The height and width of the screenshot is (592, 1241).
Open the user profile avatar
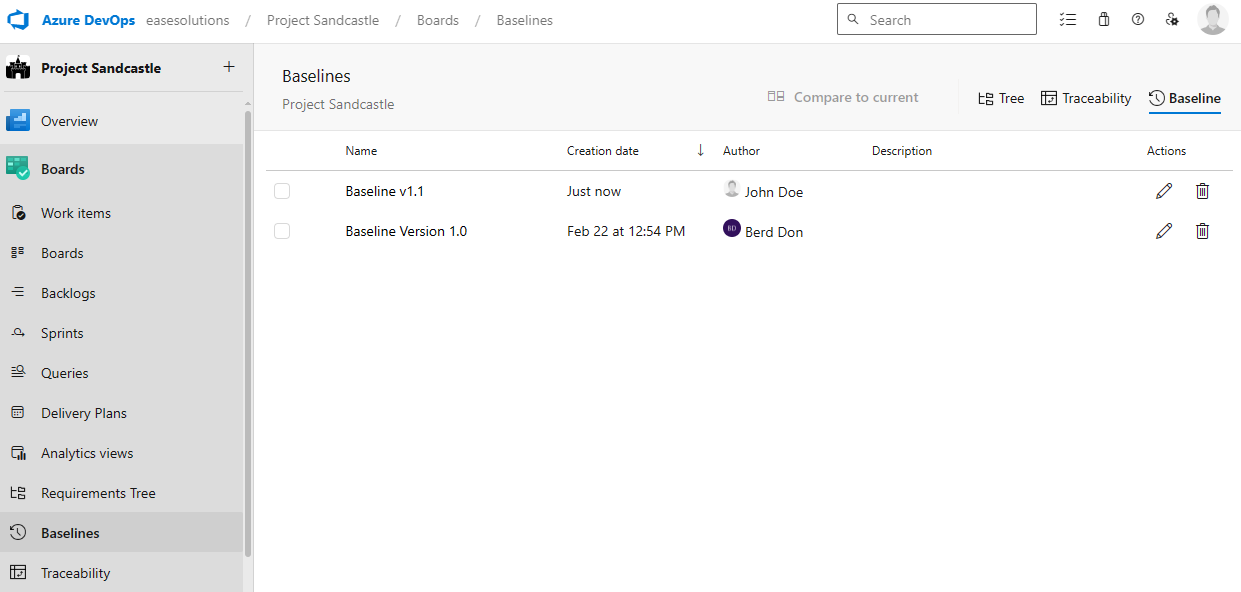[1213, 20]
